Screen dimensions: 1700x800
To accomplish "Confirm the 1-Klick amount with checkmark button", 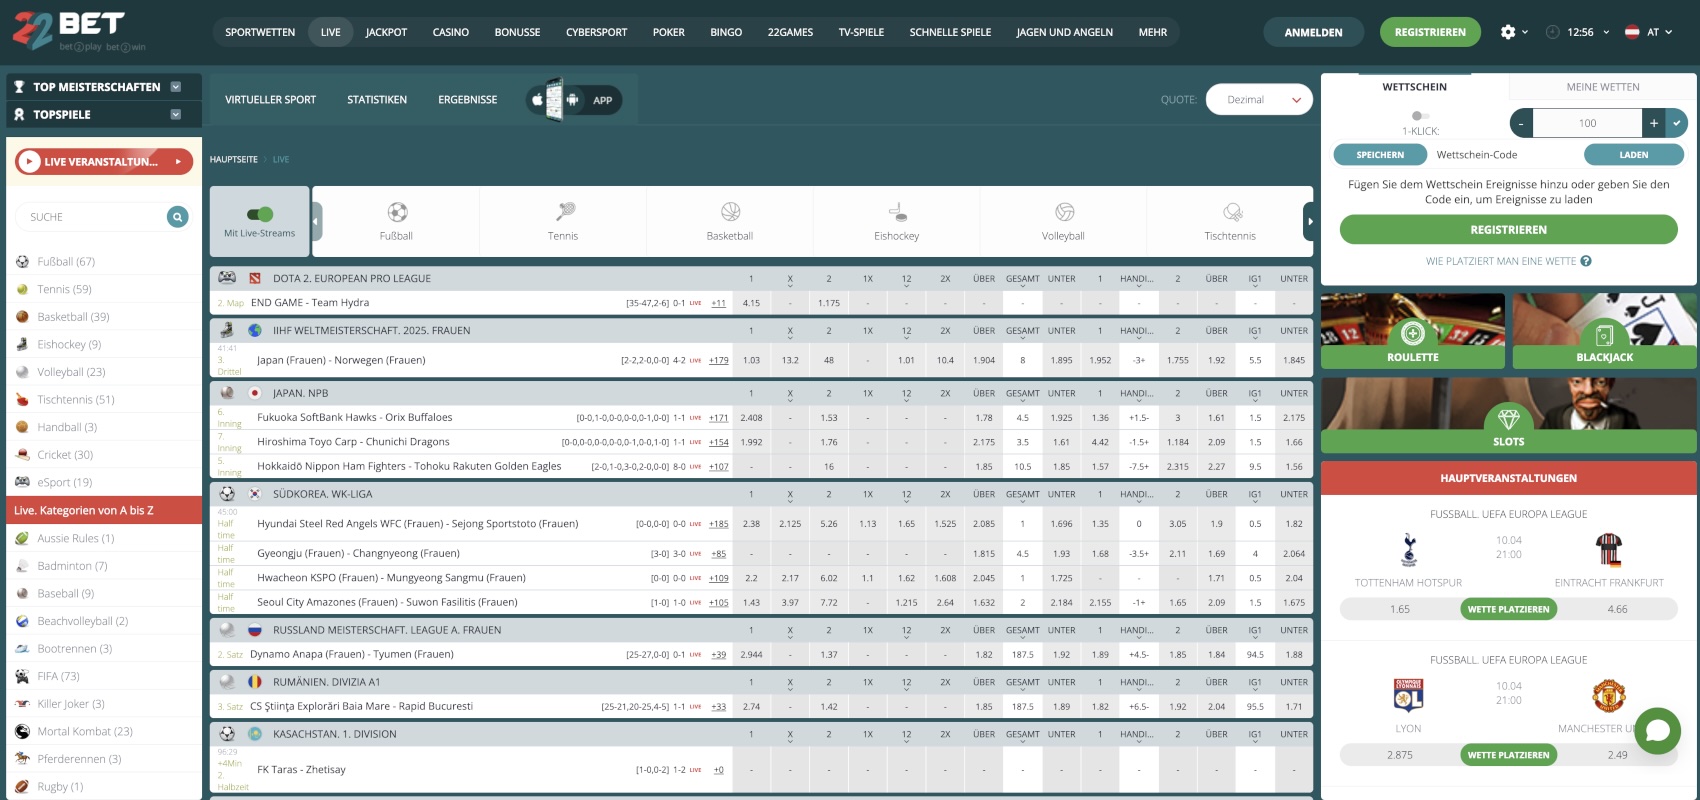I will (x=1676, y=123).
